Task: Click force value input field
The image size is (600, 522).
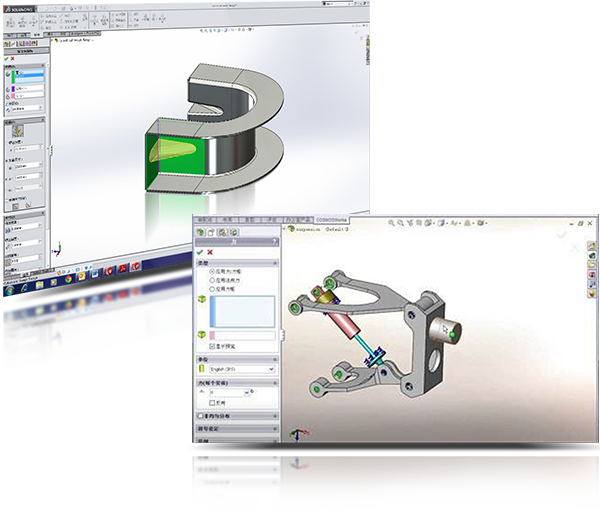Action: (x=227, y=393)
